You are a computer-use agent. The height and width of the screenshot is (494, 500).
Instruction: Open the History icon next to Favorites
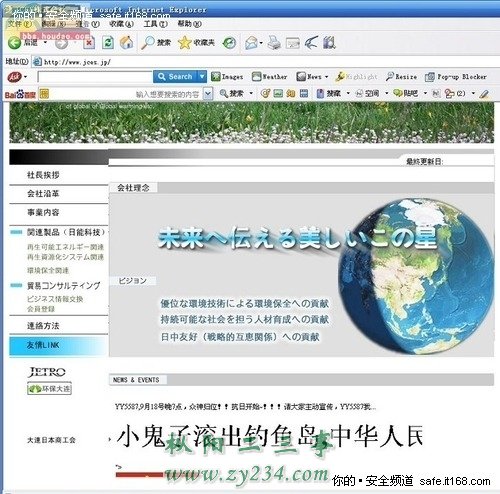tap(229, 43)
